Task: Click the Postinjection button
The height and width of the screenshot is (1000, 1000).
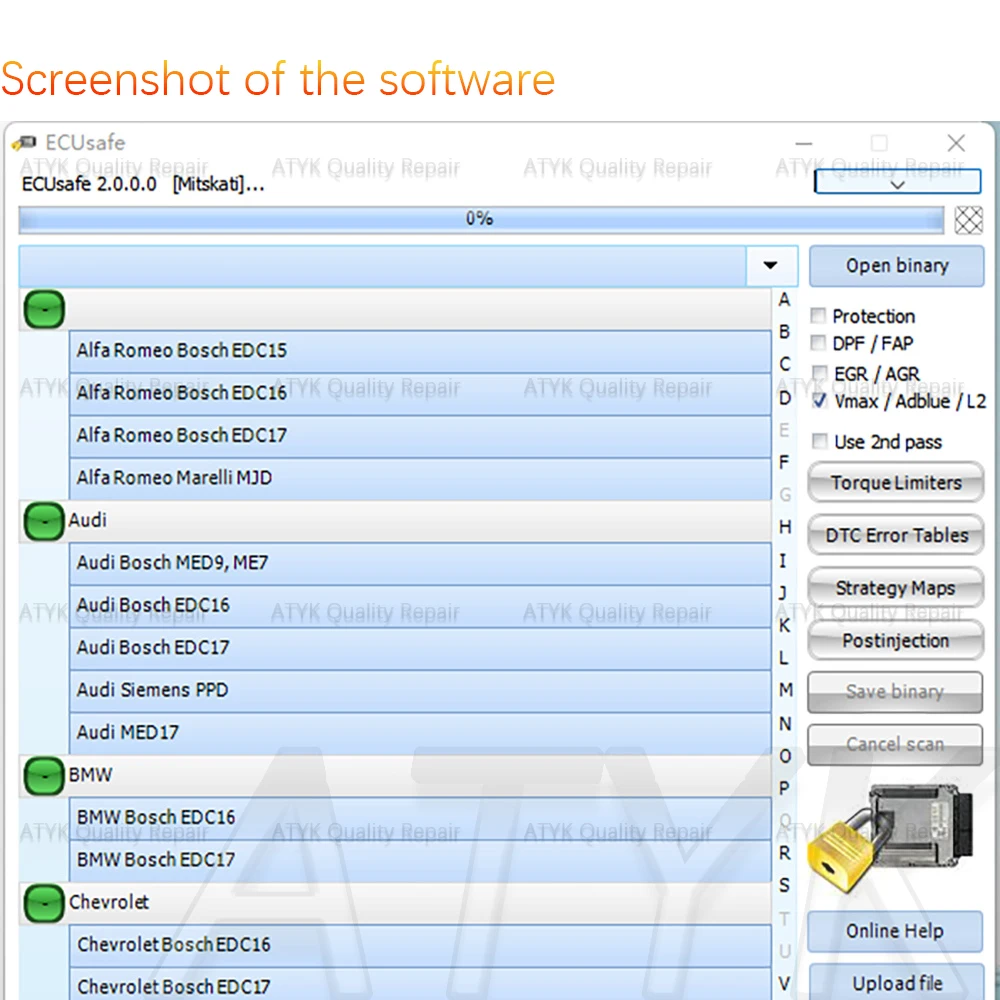Action: (x=895, y=640)
